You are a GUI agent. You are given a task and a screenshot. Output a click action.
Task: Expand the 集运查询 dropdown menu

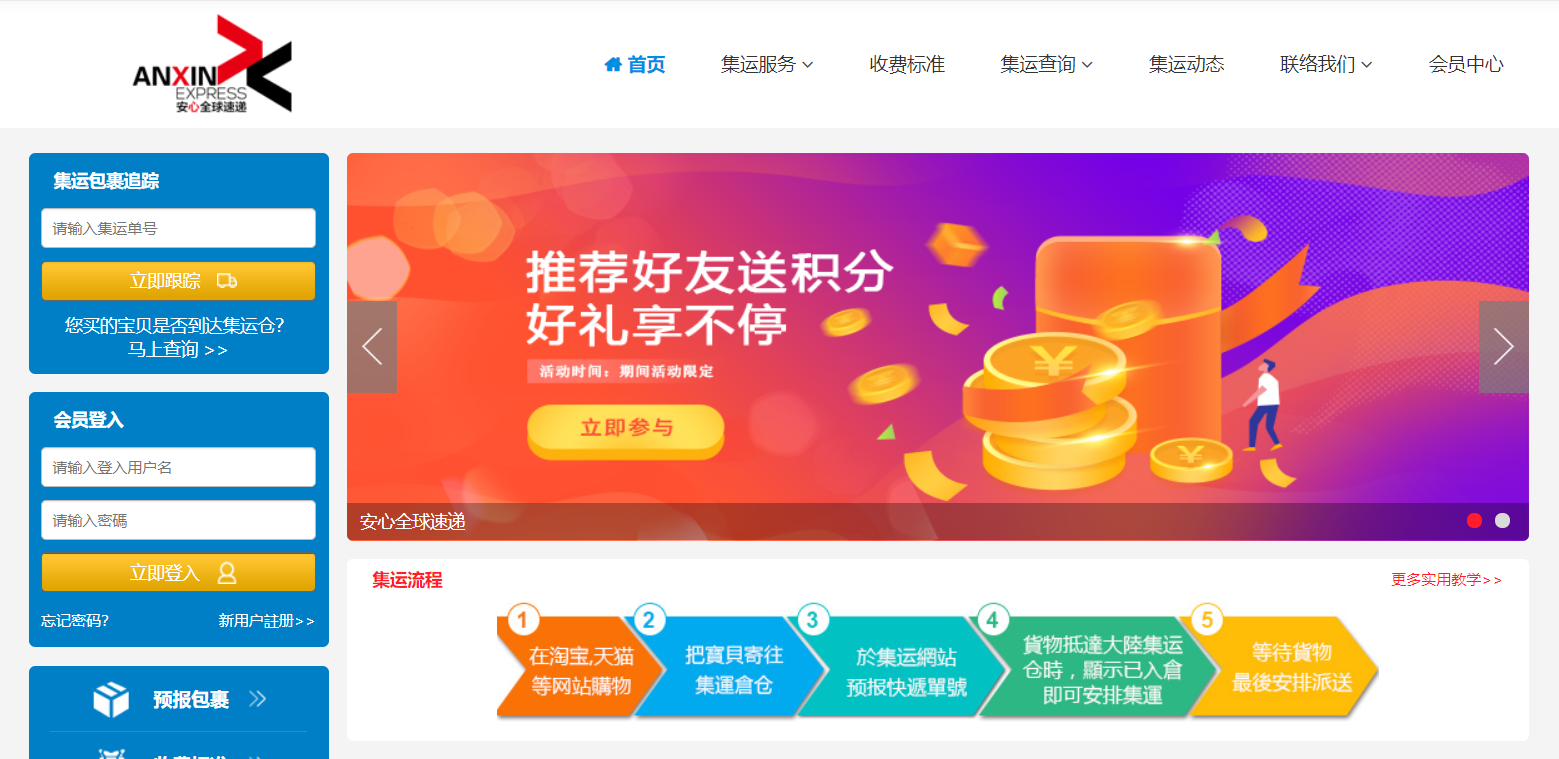coord(1046,64)
